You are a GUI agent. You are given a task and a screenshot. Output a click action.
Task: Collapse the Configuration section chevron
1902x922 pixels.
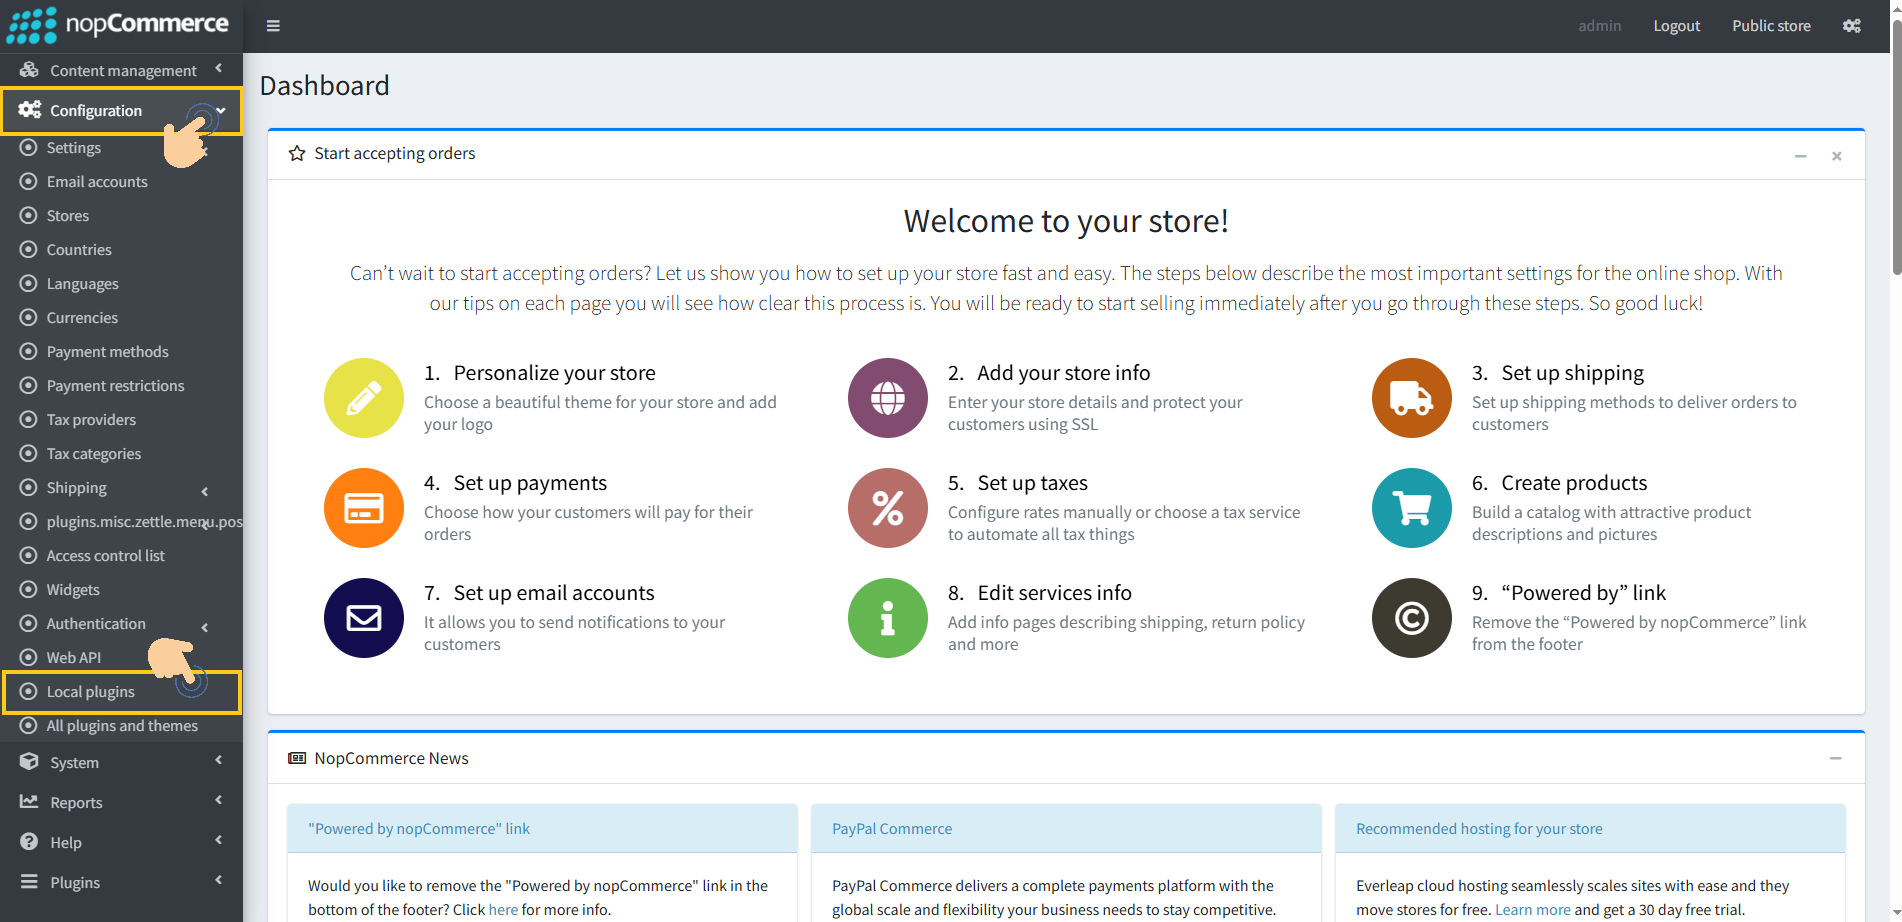click(219, 111)
